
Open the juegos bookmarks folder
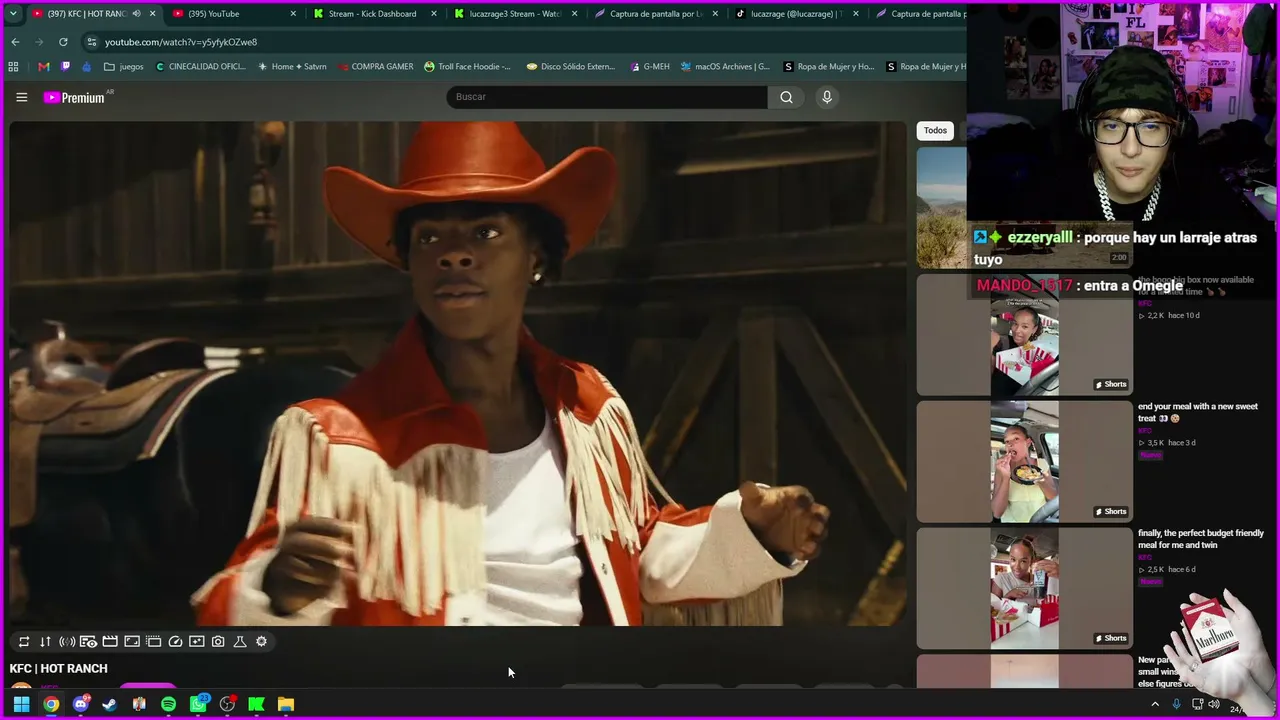coord(124,67)
